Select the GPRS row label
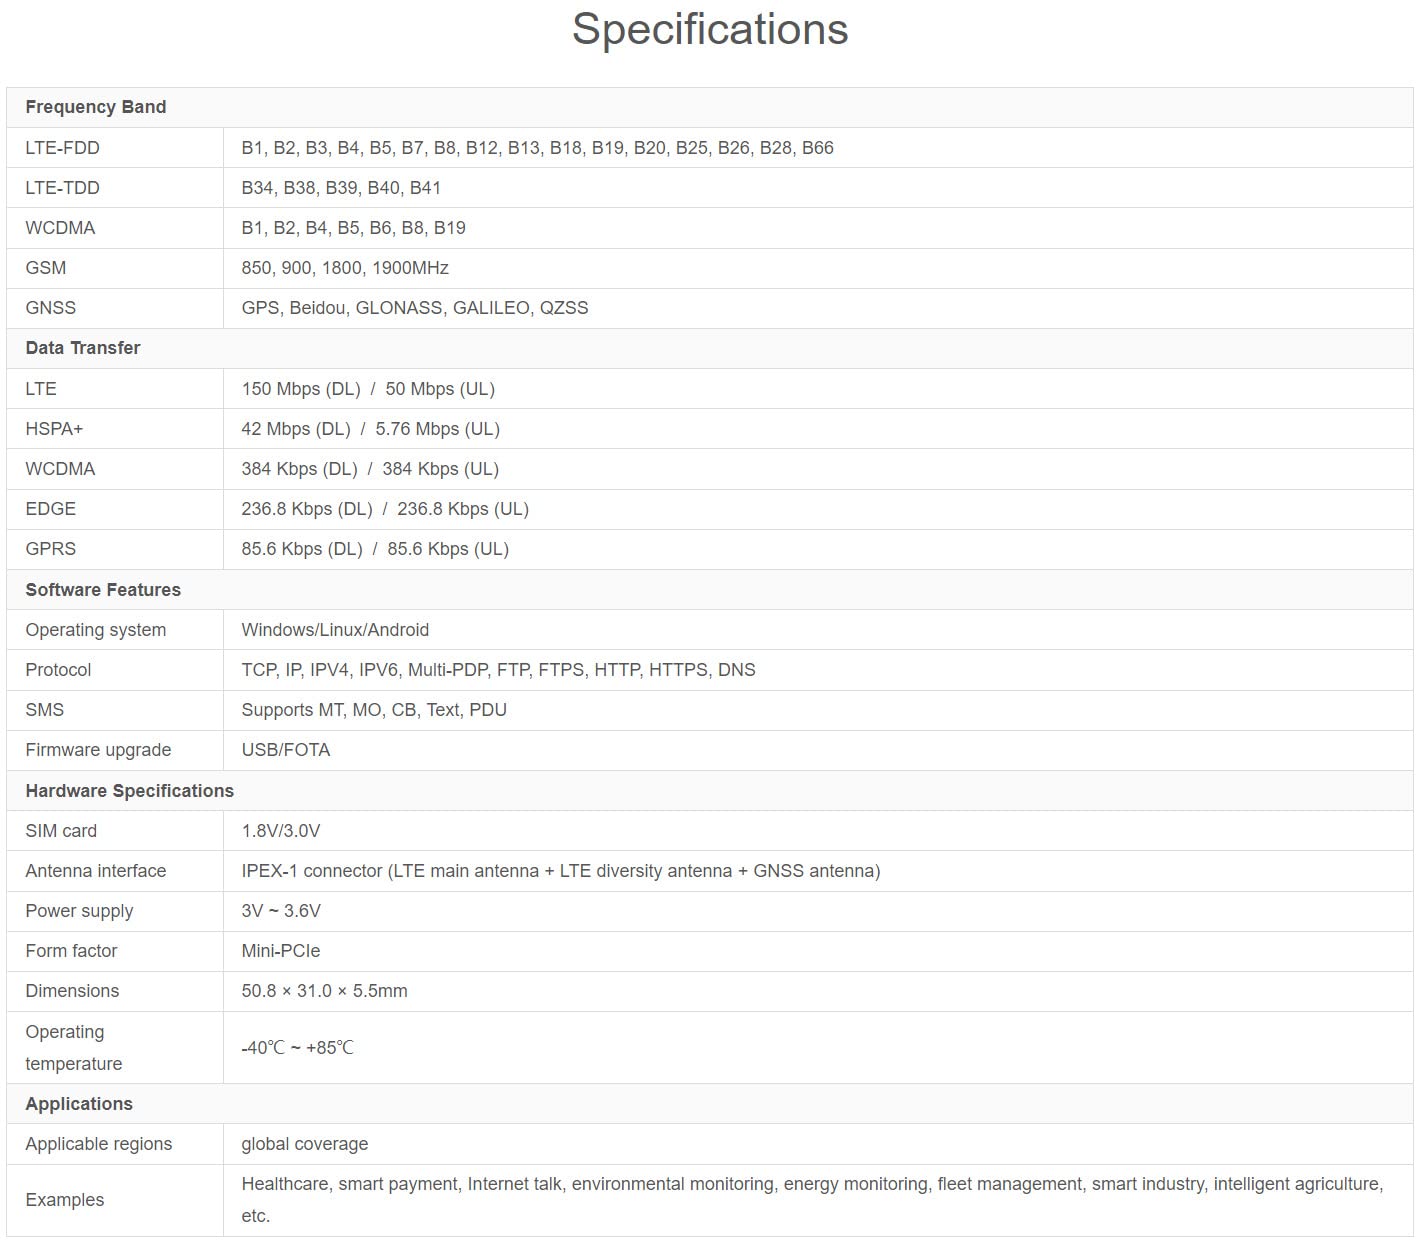Screen dimensions: 1420x1243 (50, 549)
